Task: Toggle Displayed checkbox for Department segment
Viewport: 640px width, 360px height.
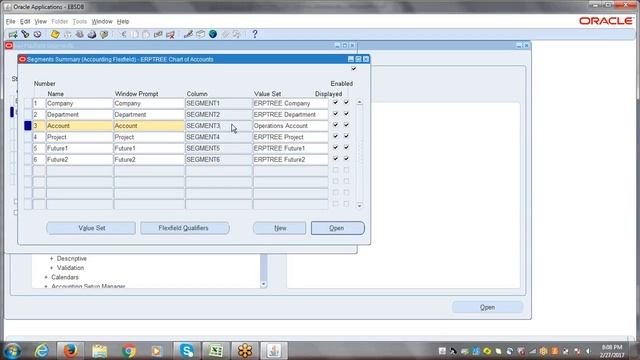Action: click(336, 114)
